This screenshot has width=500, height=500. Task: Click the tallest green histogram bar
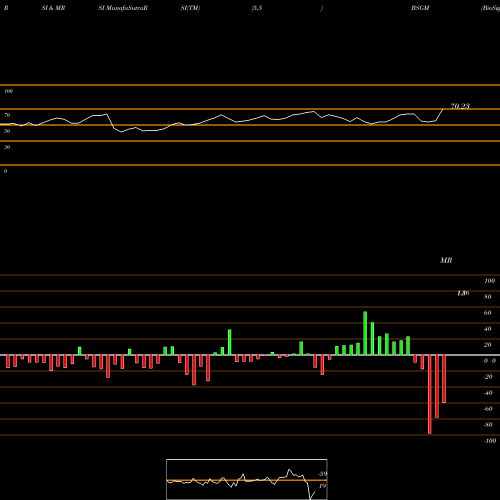coord(365,333)
